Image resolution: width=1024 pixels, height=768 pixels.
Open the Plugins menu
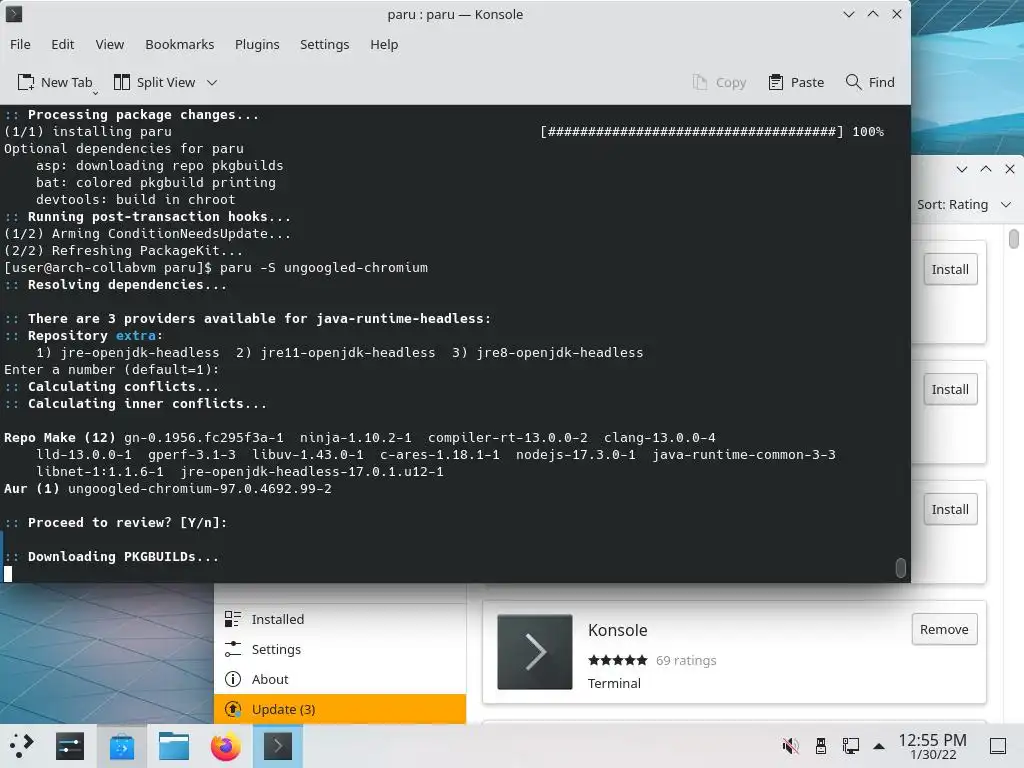click(257, 44)
